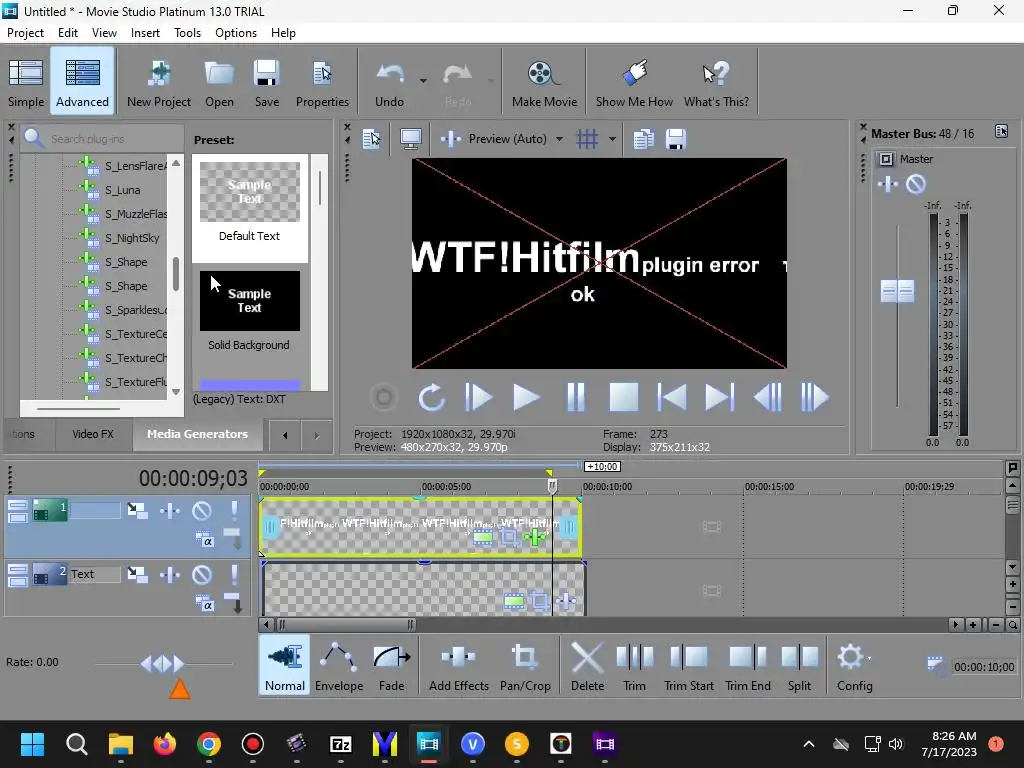Mute video track 1

(202, 510)
